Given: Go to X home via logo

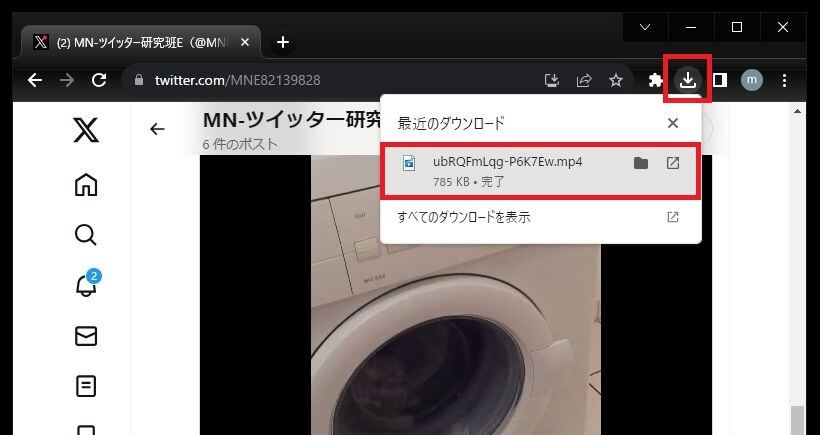Looking at the screenshot, I should pos(86,130).
